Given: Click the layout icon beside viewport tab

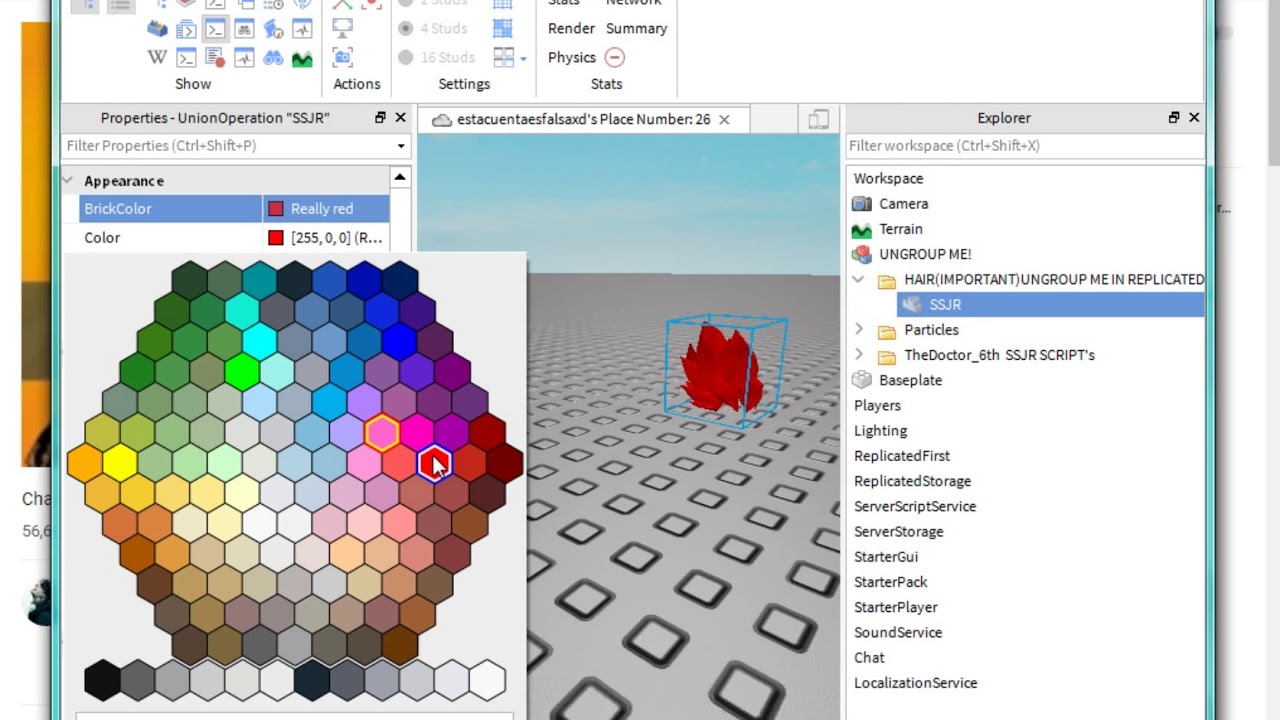Looking at the screenshot, I should (x=818, y=119).
